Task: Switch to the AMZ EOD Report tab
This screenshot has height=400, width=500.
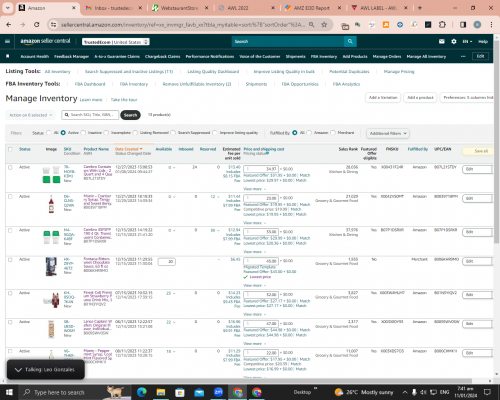Action: (x=312, y=8)
